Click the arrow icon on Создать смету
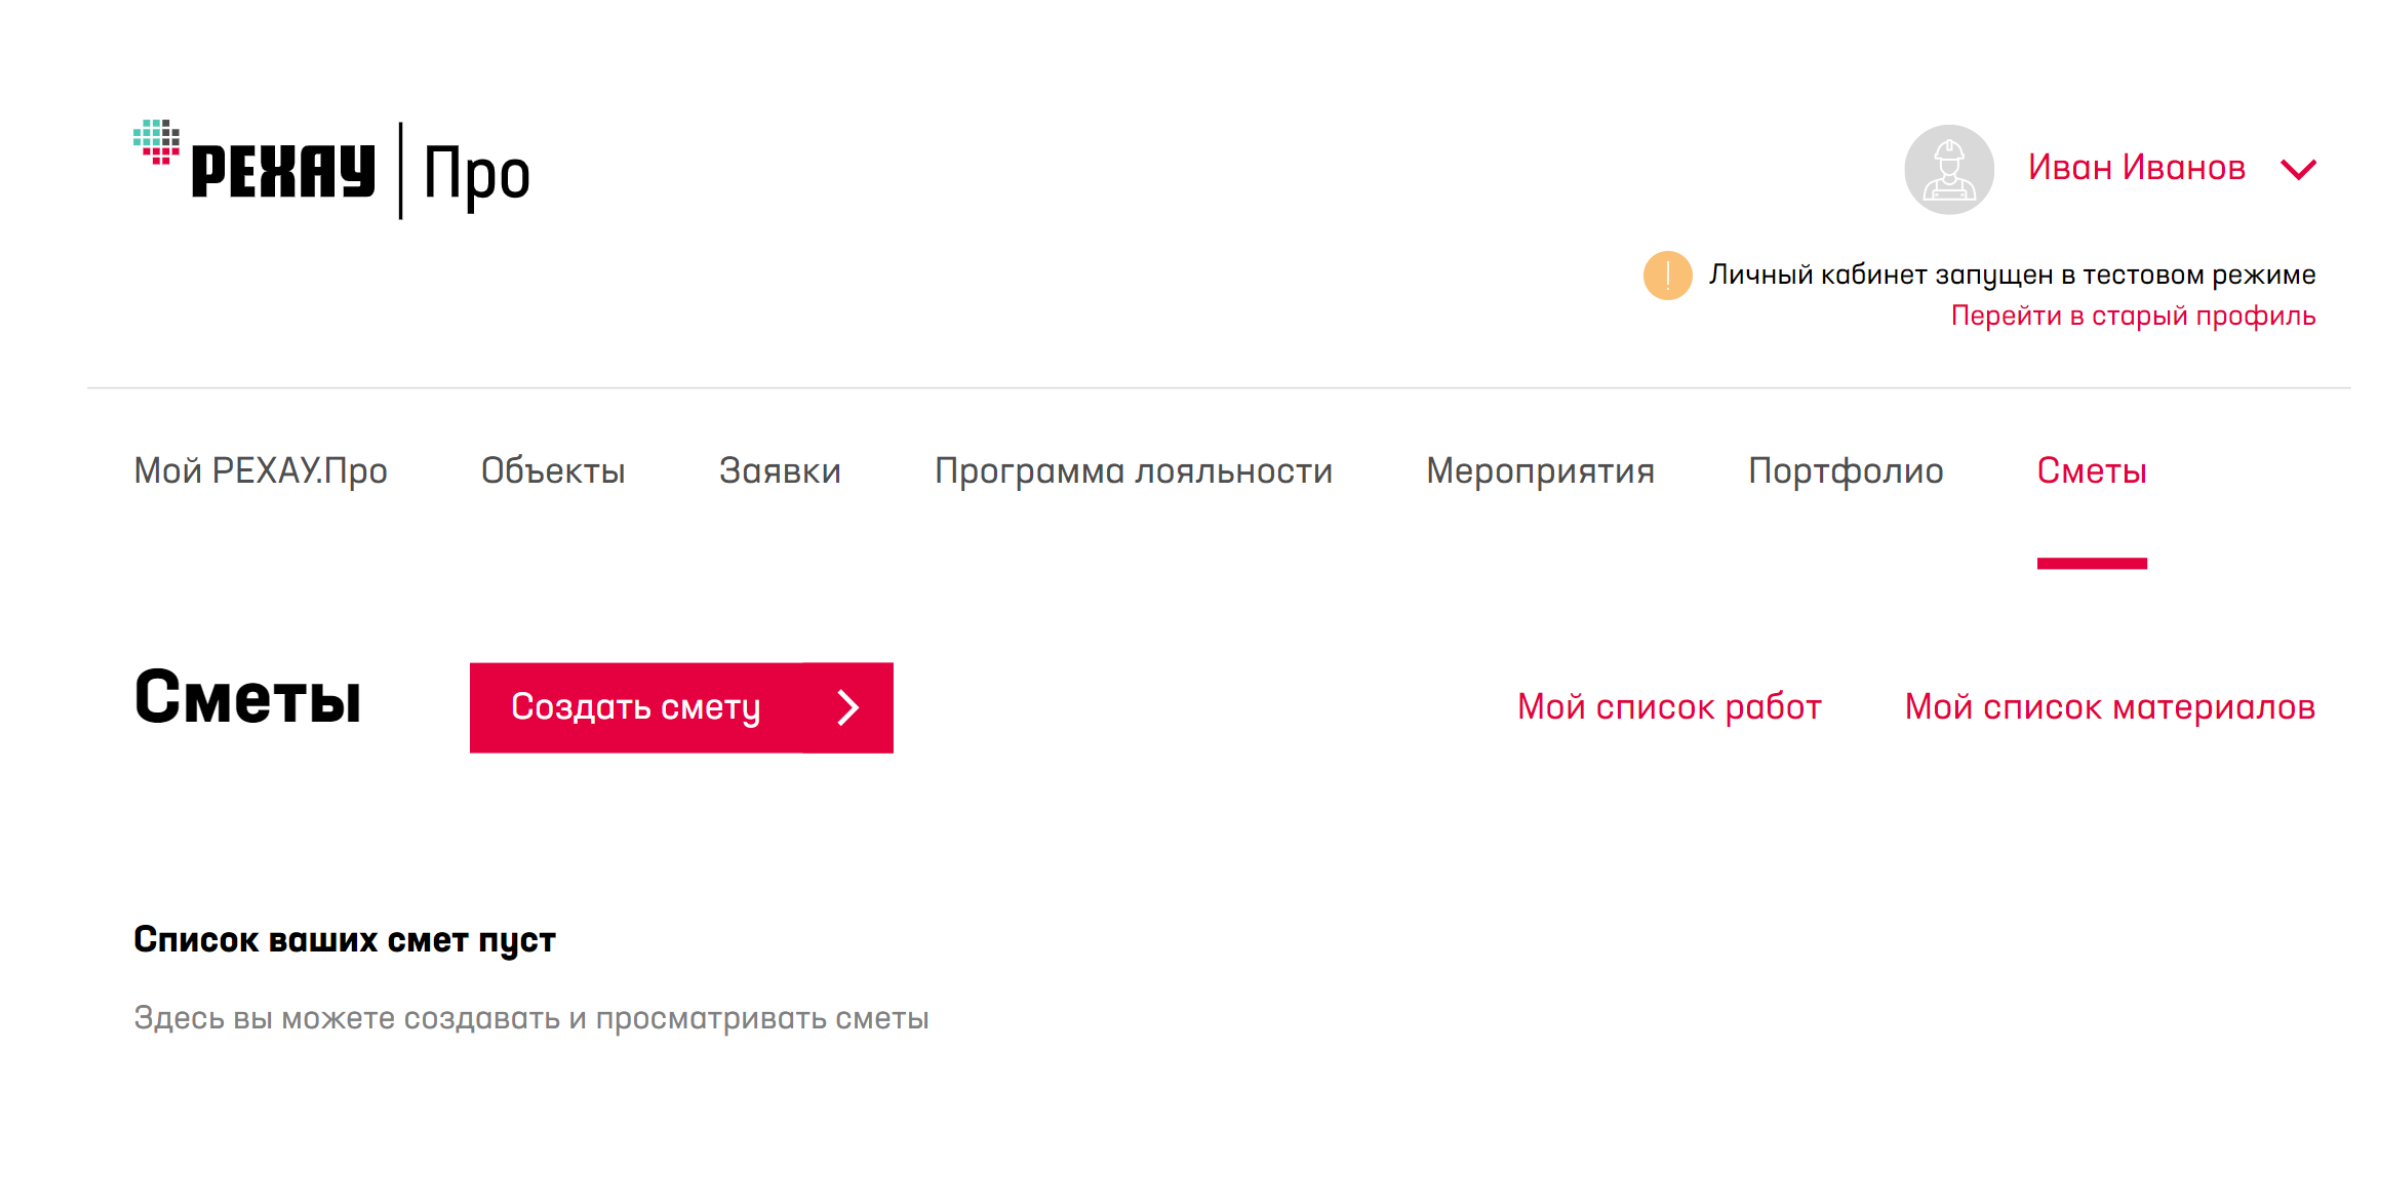Screen dimensions: 2400x1200 tap(848, 708)
